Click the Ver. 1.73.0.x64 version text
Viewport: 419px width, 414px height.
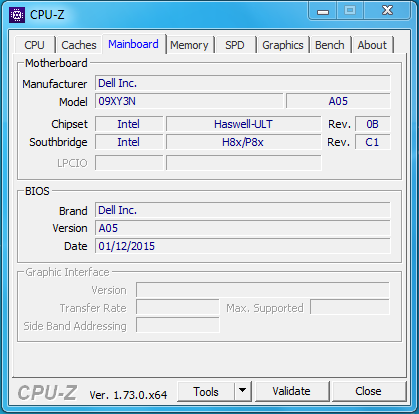128,395
